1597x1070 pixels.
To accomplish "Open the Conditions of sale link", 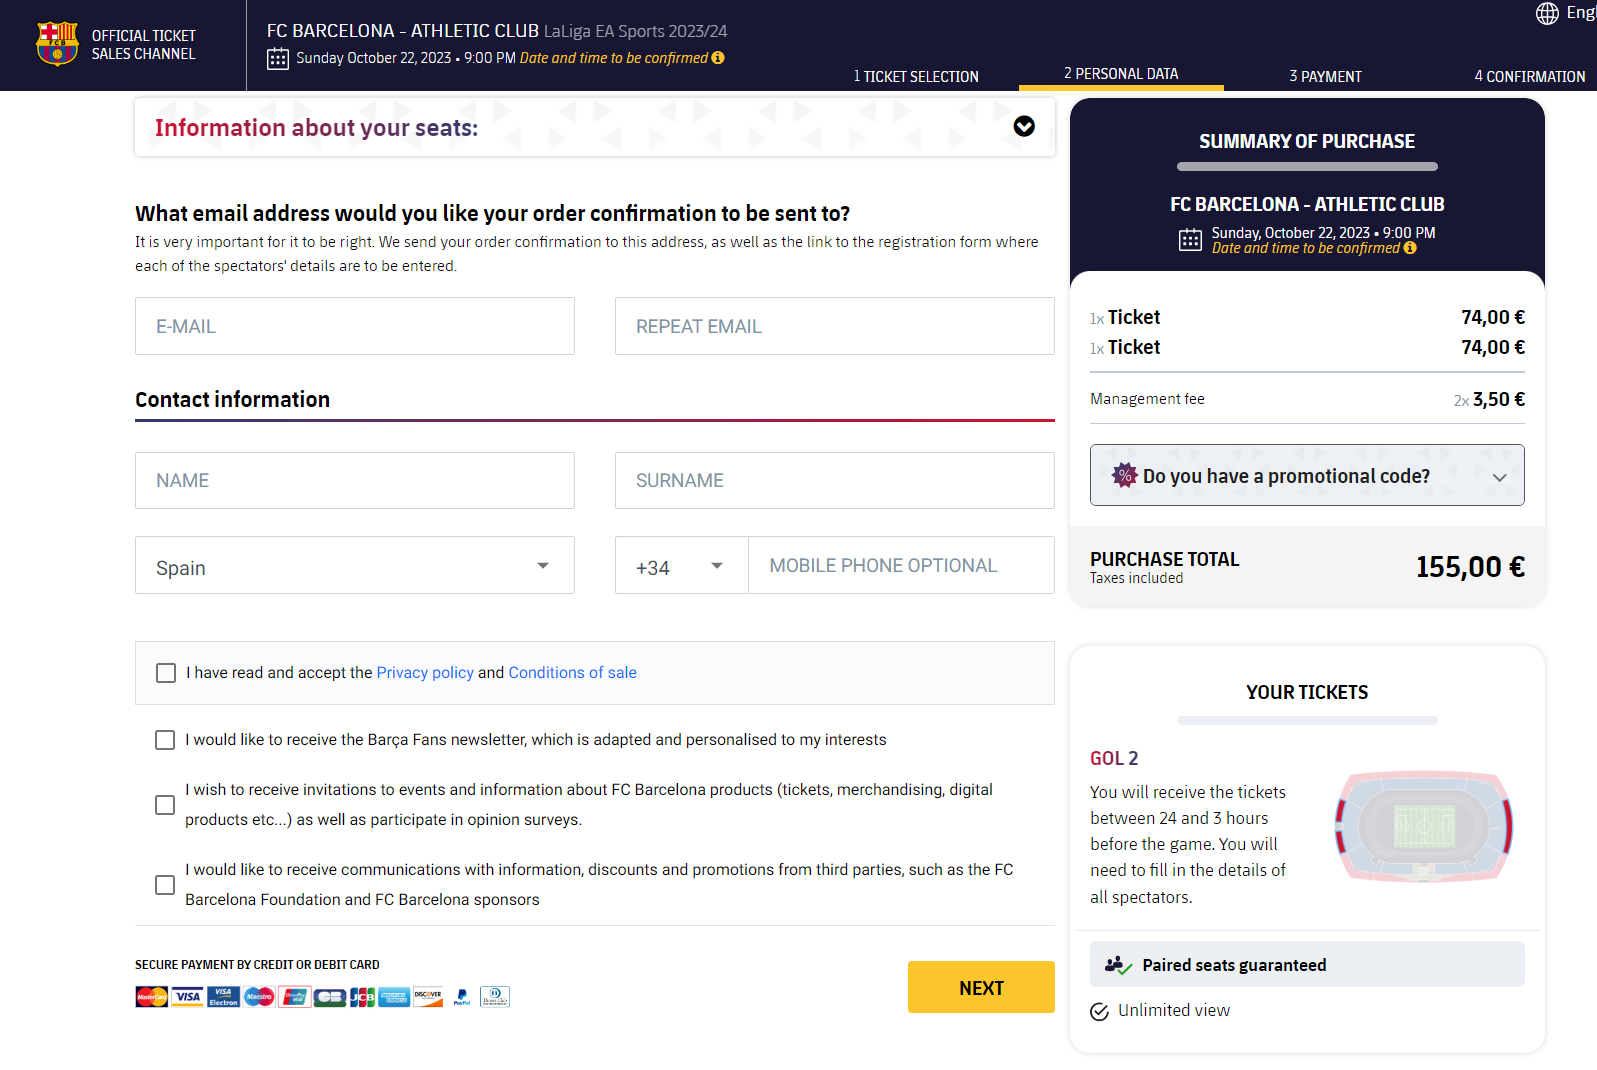I will click(x=572, y=673).
